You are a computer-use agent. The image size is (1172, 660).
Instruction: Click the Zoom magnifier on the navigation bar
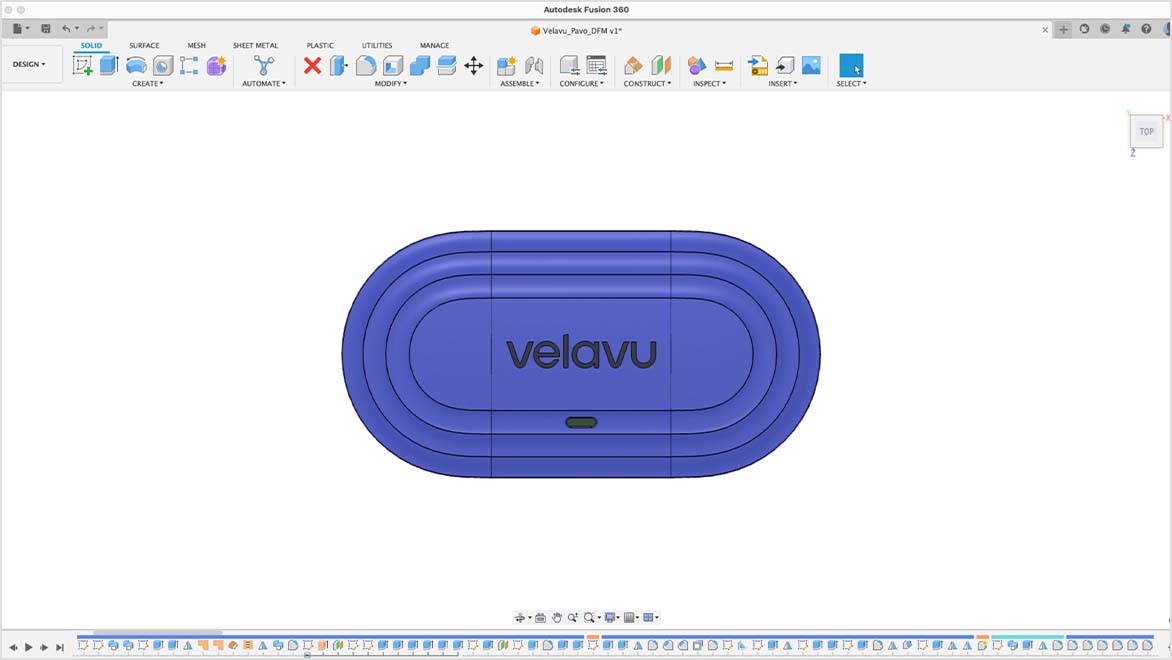573,617
